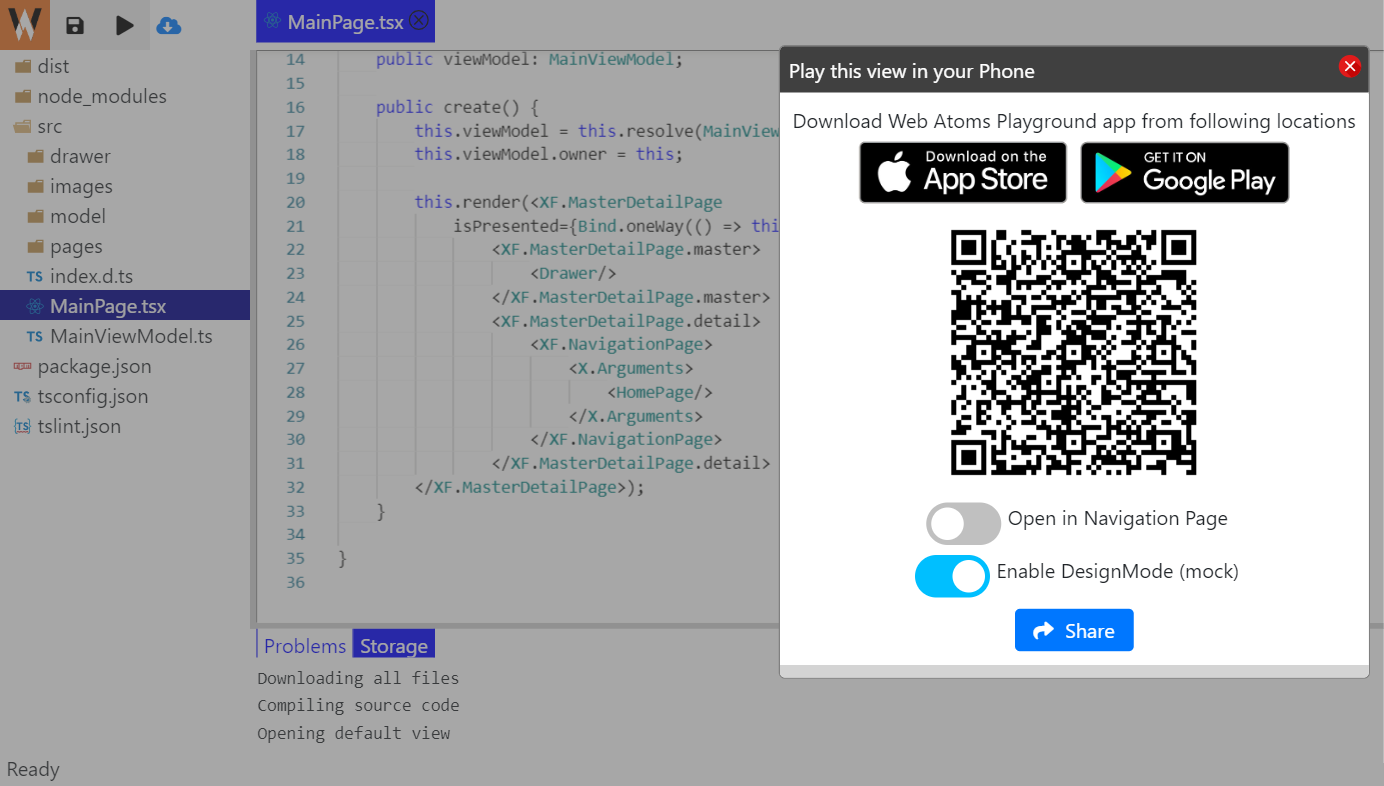This screenshot has width=1384, height=786.
Task: Click the tslint icon beside tslint.json
Action: pyautogui.click(x=22, y=426)
